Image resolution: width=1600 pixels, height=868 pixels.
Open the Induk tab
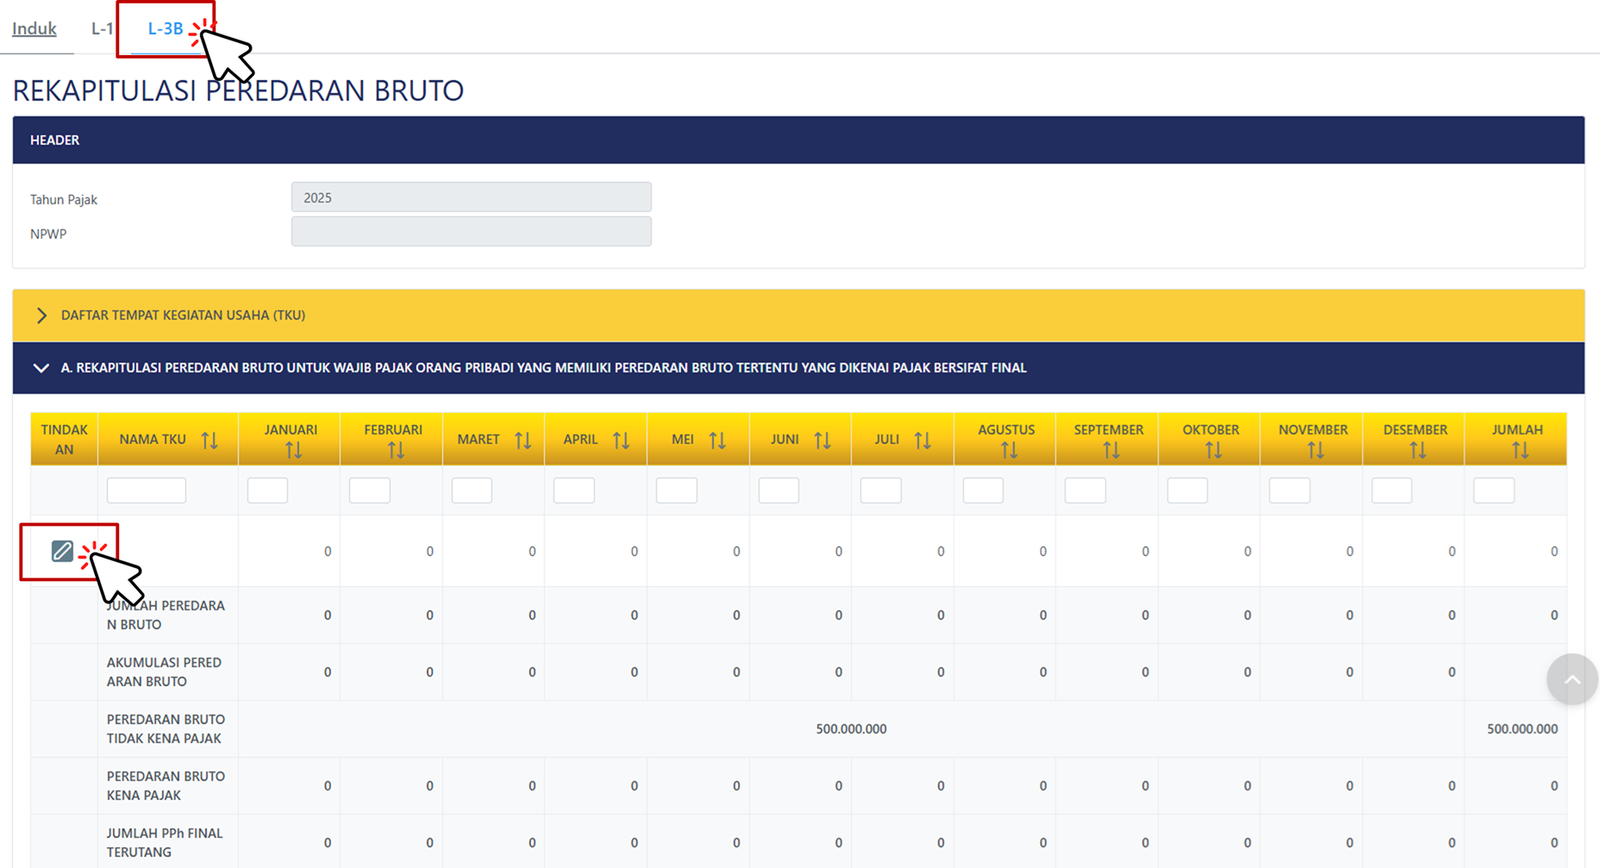34,29
